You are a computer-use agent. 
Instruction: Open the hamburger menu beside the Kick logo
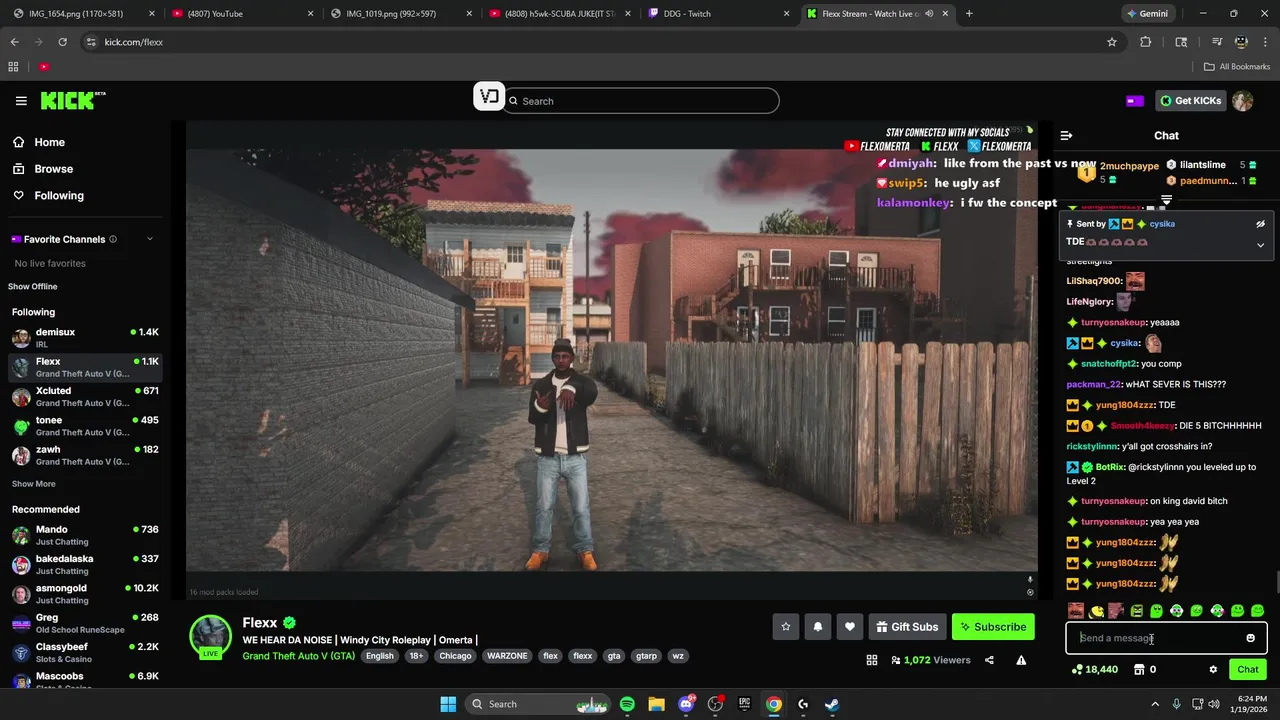click(x=21, y=101)
